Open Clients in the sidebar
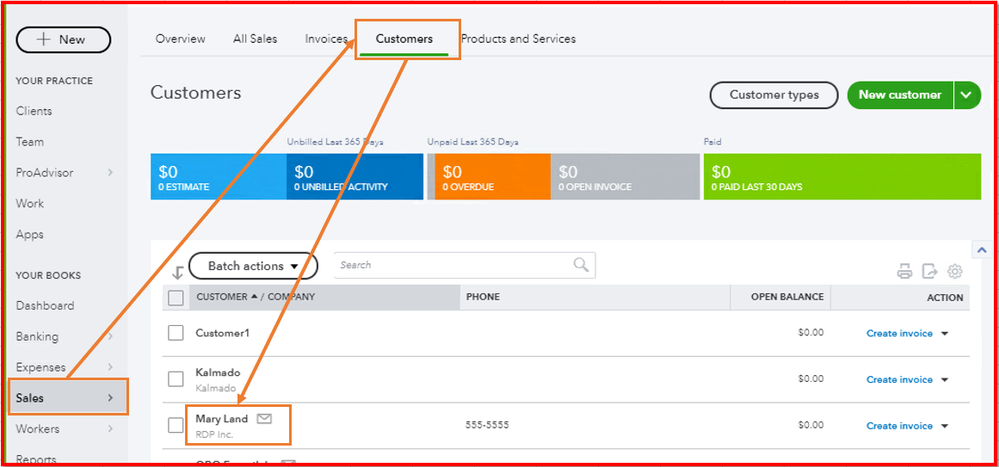This screenshot has height=467, width=999. (34, 111)
